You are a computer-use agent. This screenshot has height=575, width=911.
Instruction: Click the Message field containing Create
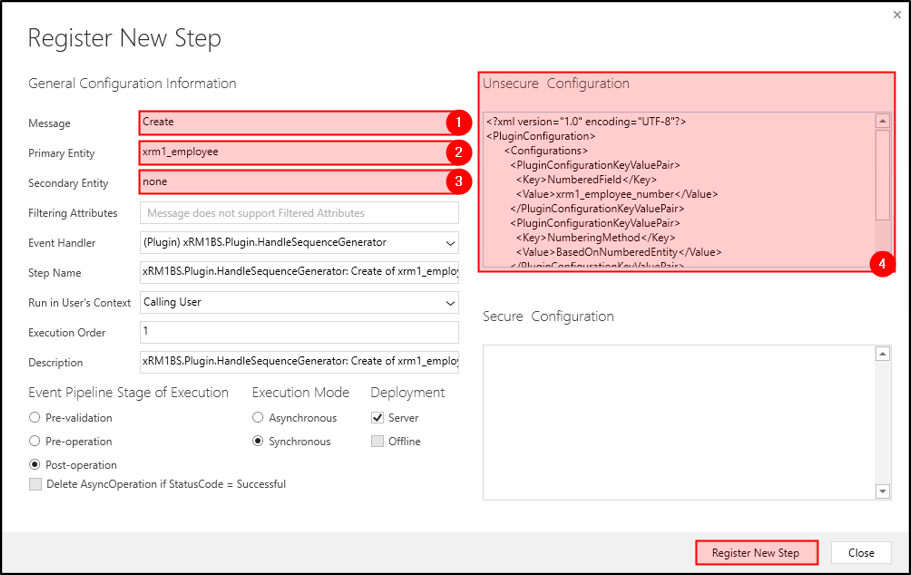coord(290,122)
